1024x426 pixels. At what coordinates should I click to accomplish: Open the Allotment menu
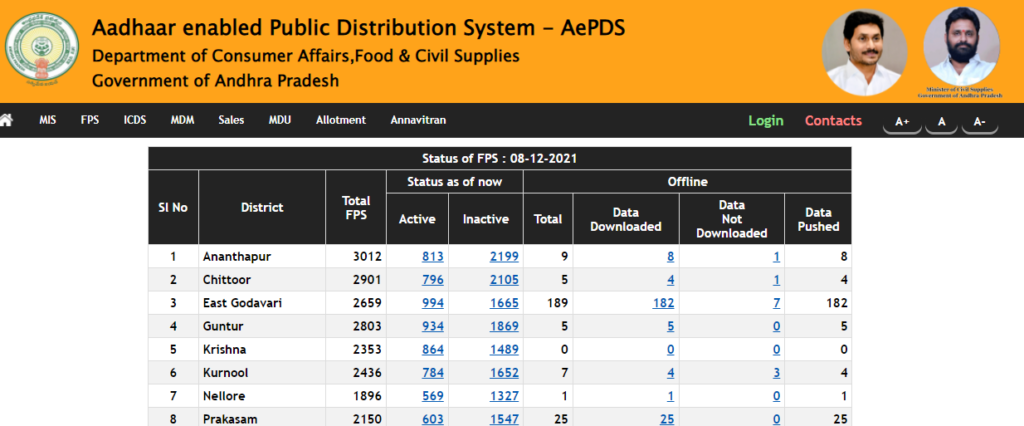pos(341,120)
